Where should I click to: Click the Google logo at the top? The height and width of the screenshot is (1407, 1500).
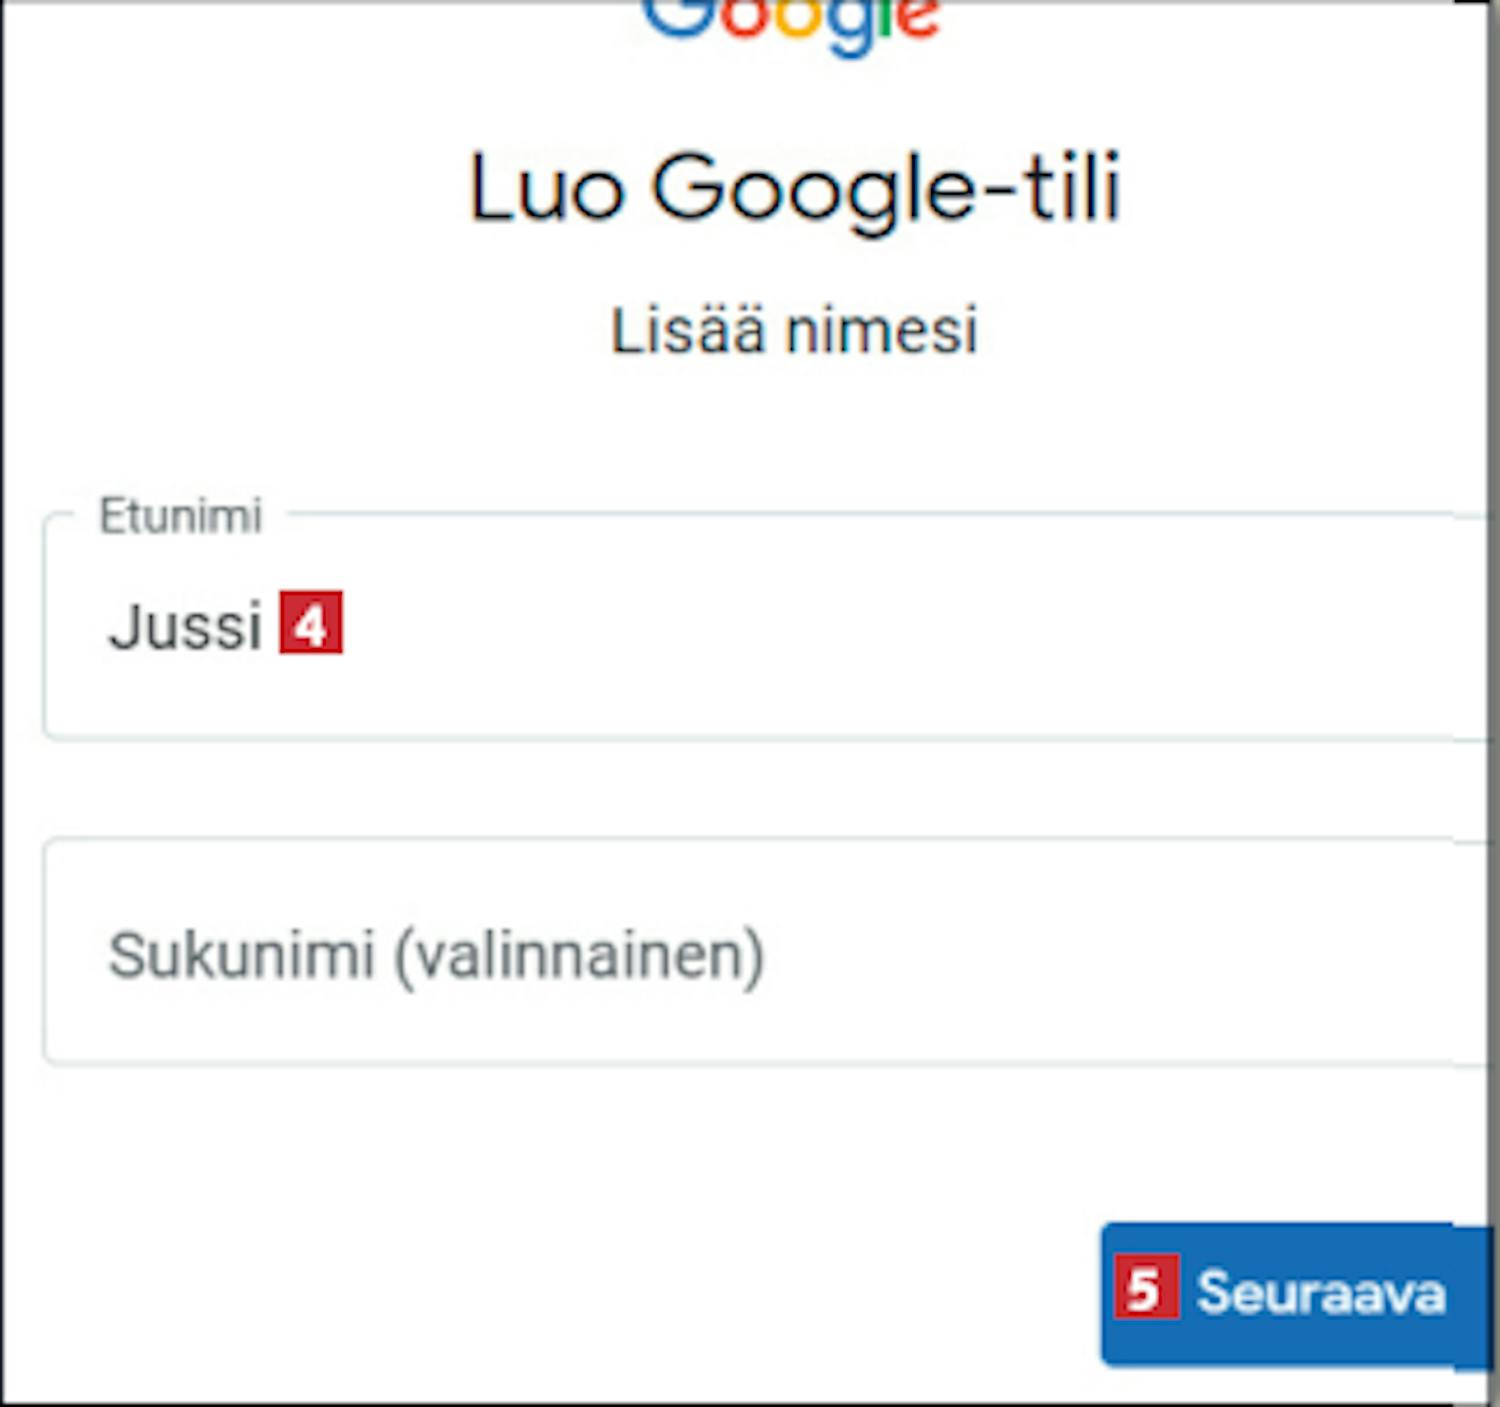[792, 20]
